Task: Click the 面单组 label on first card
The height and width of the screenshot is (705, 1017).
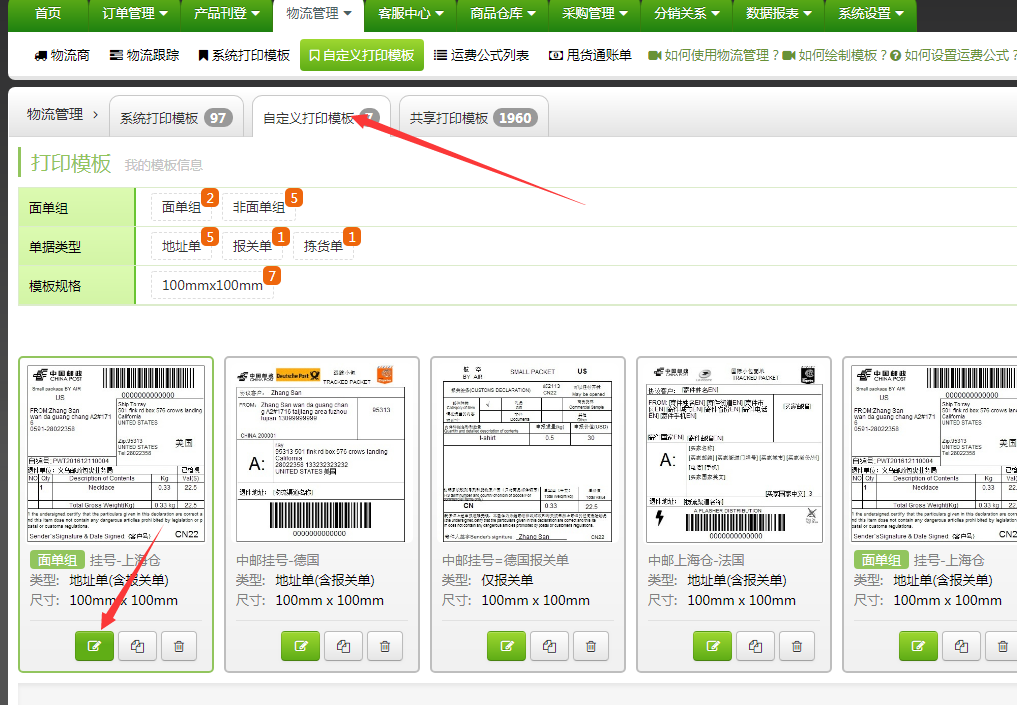Action: coord(57,560)
